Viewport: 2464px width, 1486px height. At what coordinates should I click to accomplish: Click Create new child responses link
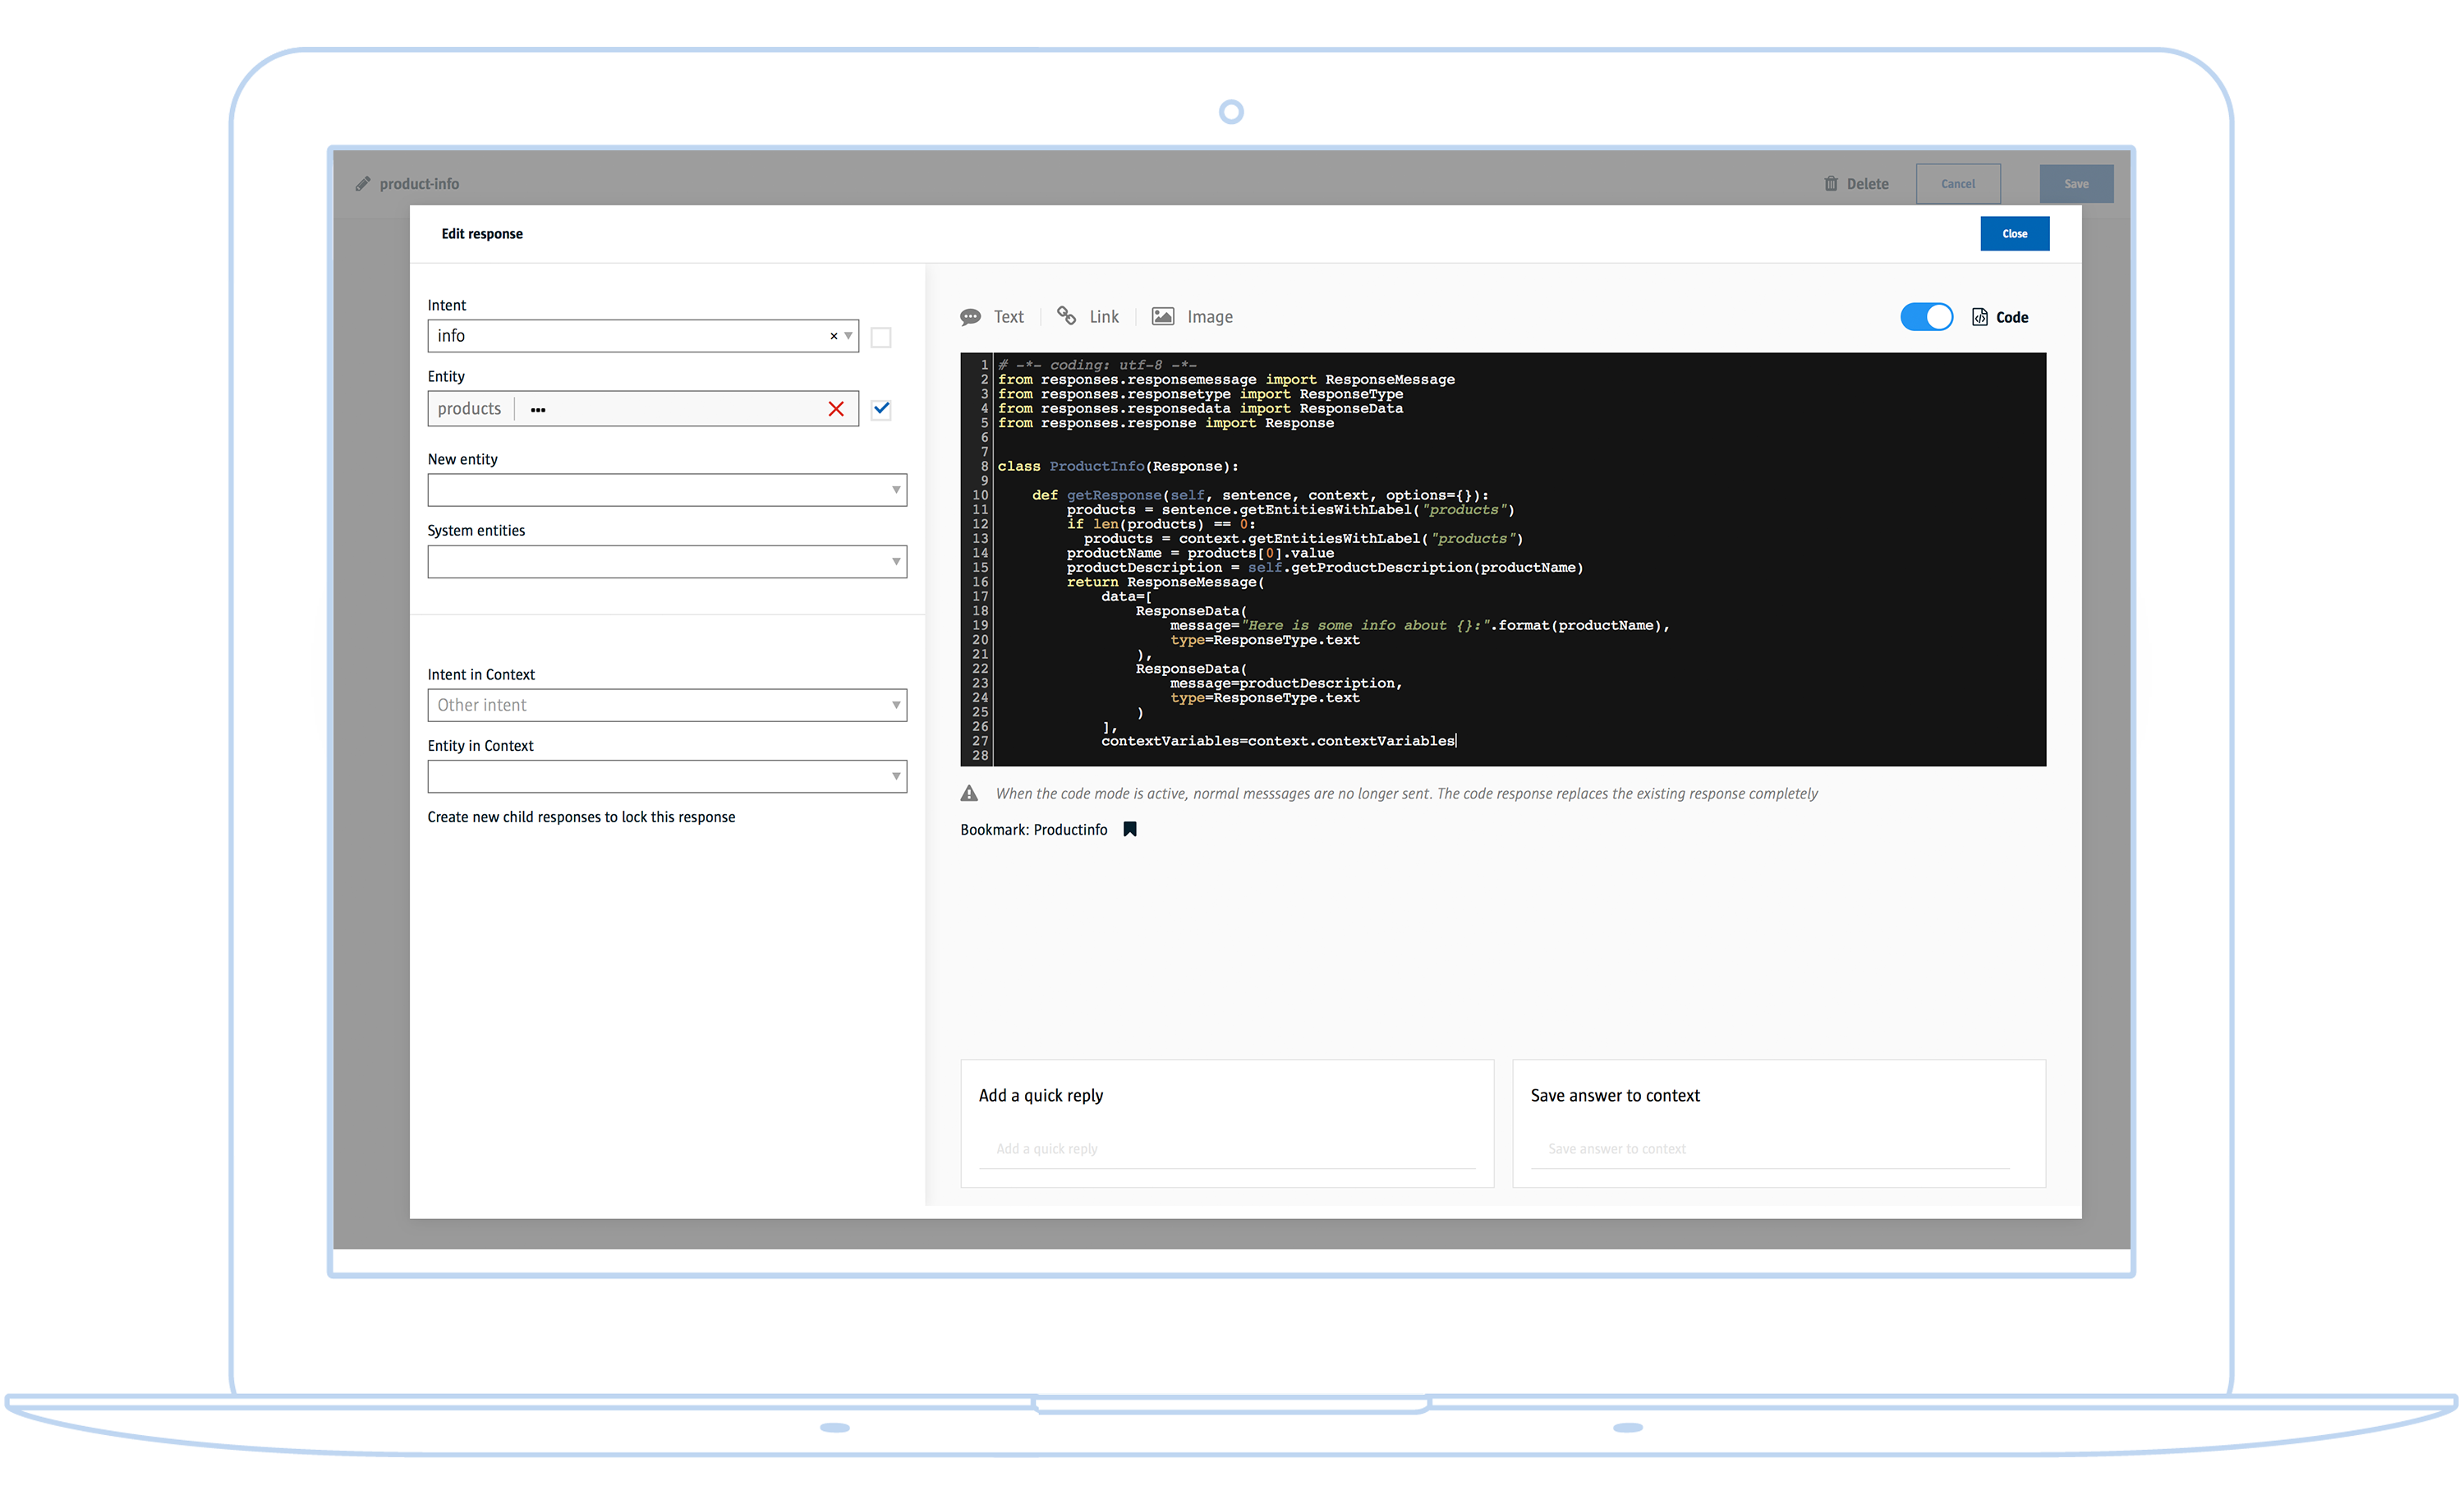(583, 817)
